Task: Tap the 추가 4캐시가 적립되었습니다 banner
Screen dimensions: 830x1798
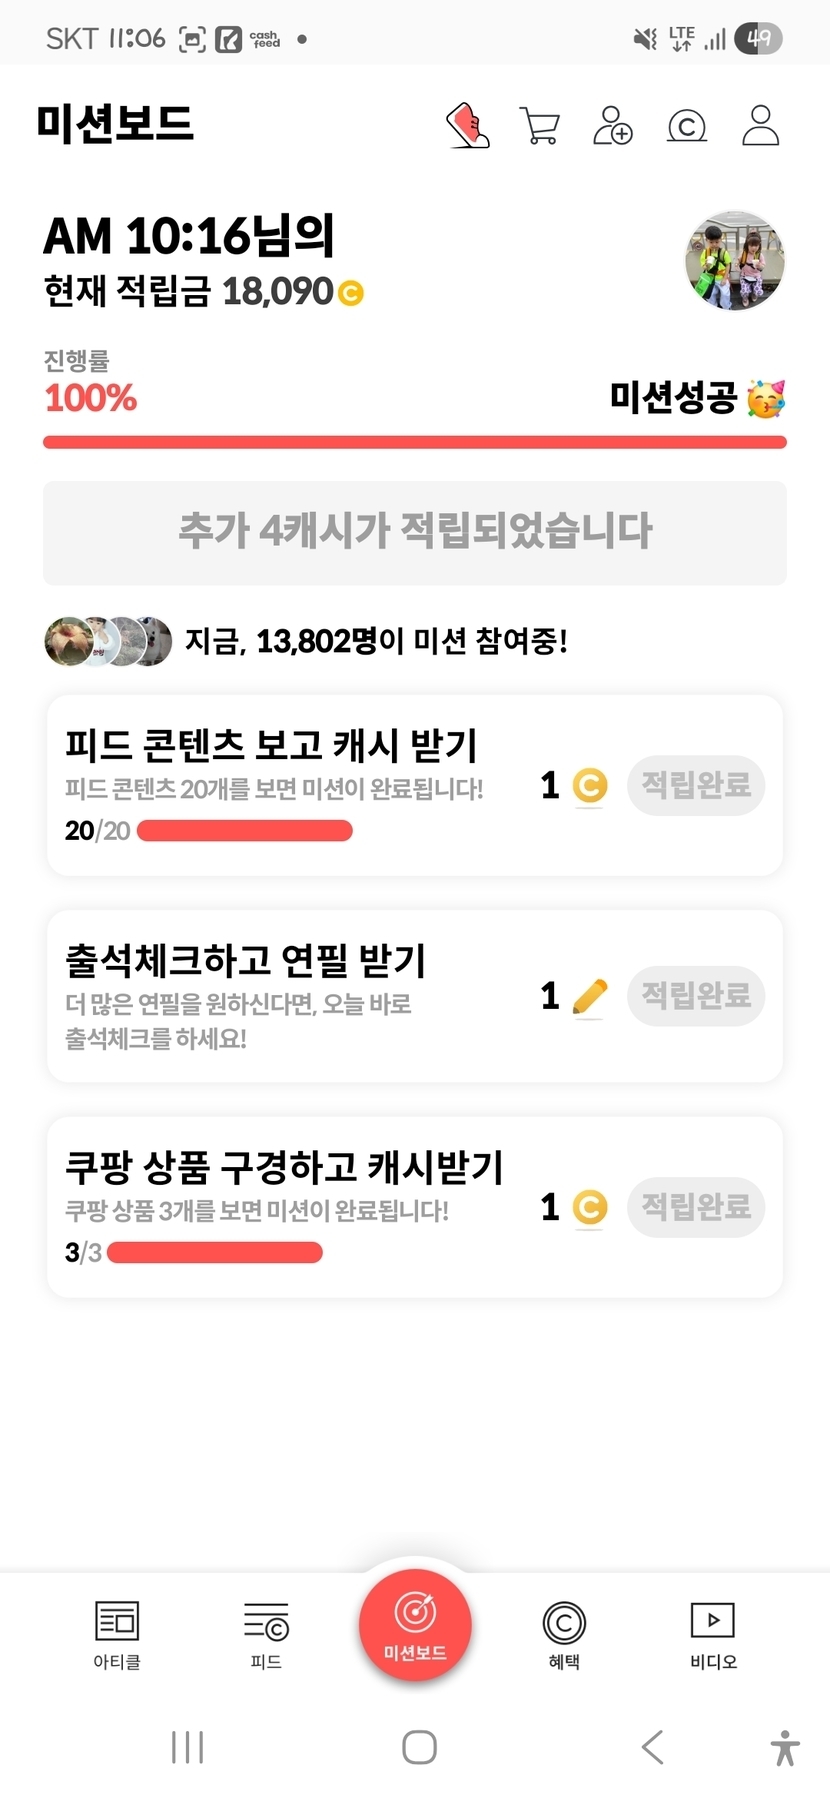Action: coord(415,532)
